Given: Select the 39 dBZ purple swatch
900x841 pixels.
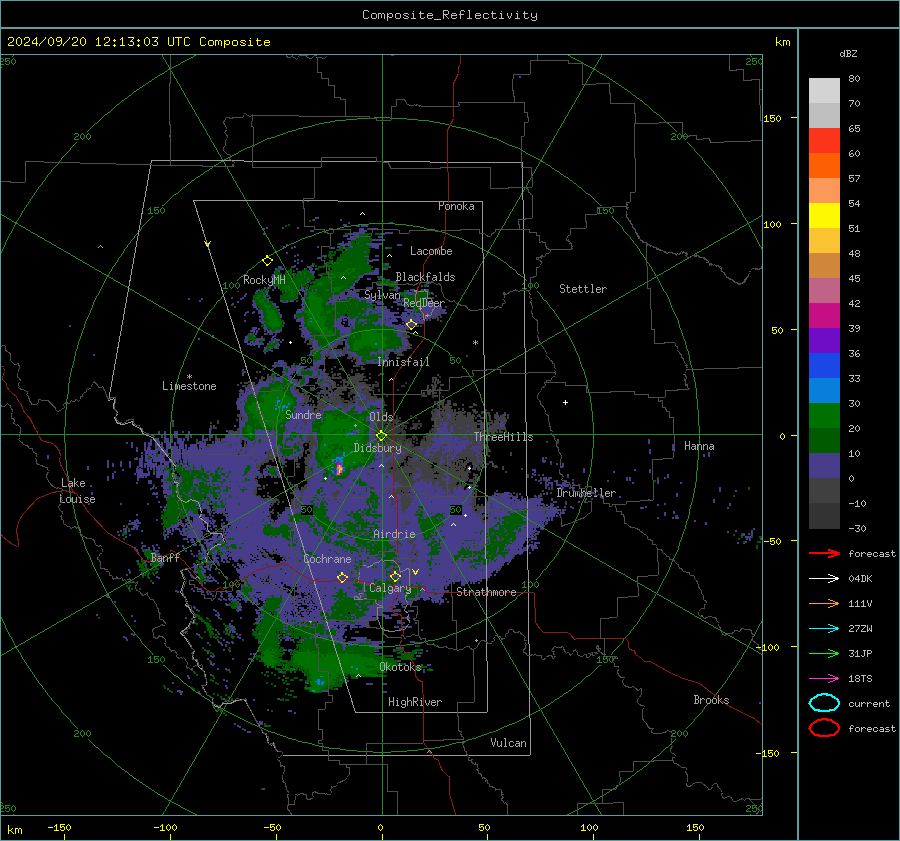Looking at the screenshot, I should point(824,340).
